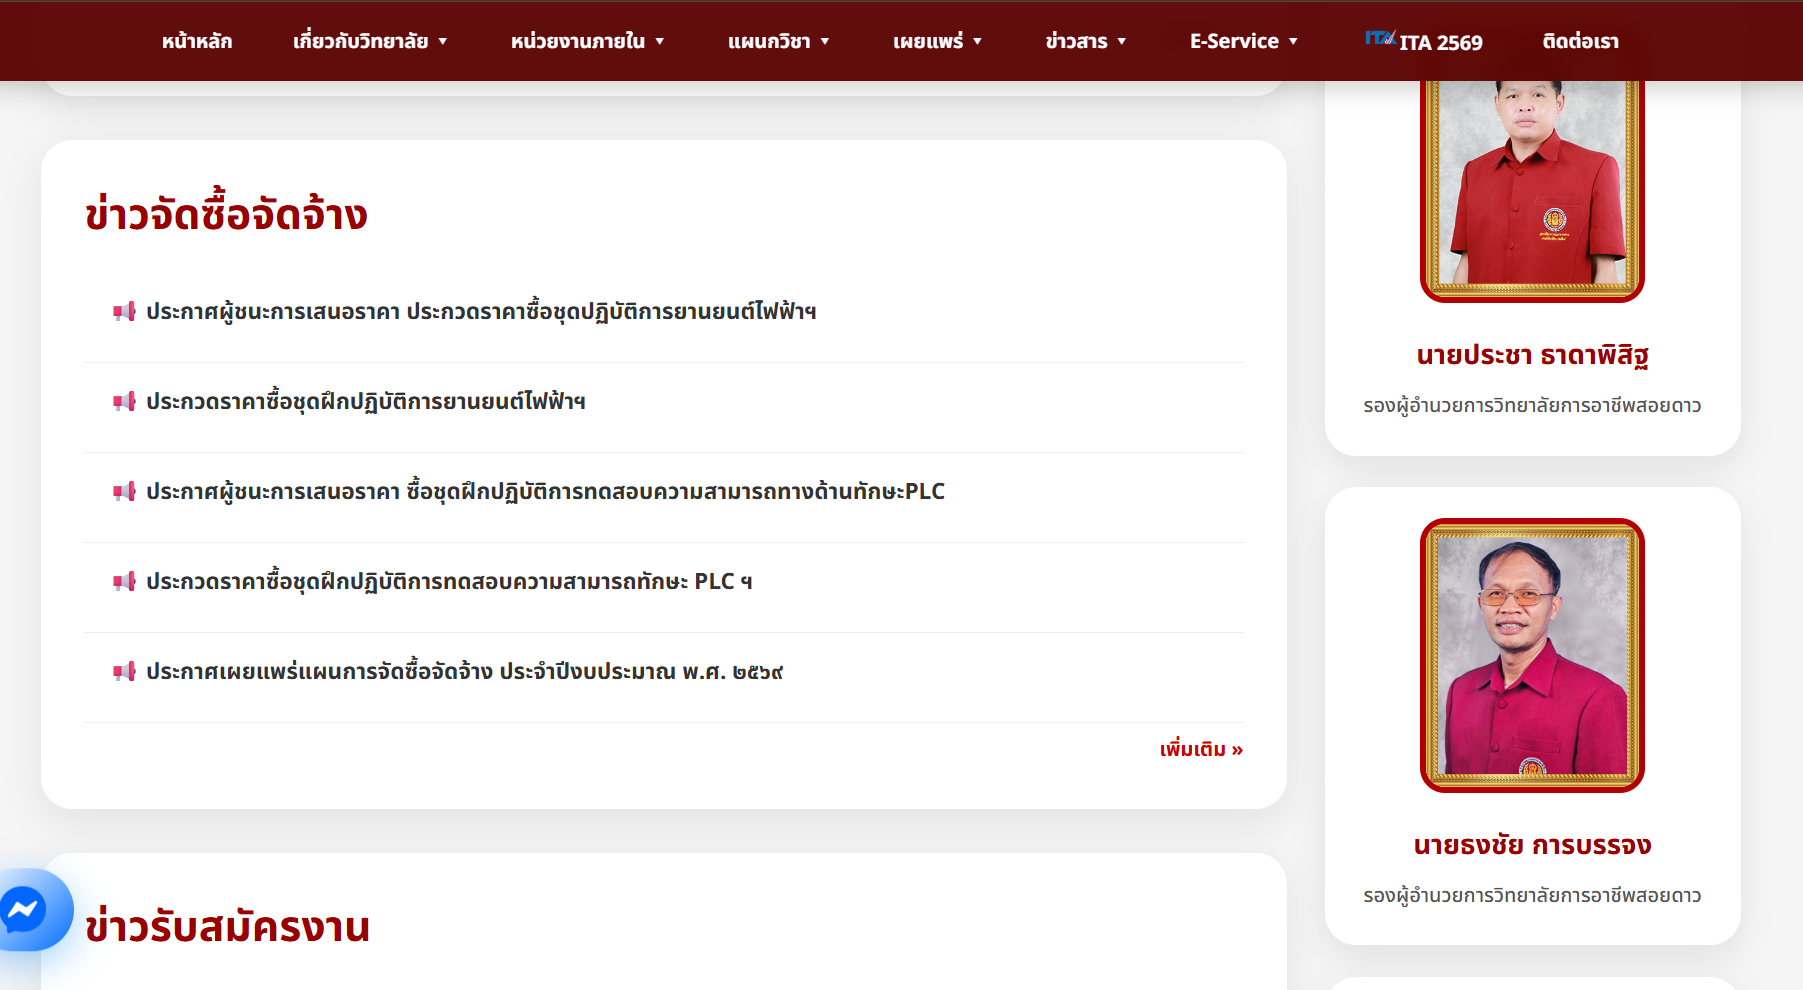Click the ITA logo icon in navbar
Image resolution: width=1803 pixels, height=990 pixels.
click(1380, 38)
